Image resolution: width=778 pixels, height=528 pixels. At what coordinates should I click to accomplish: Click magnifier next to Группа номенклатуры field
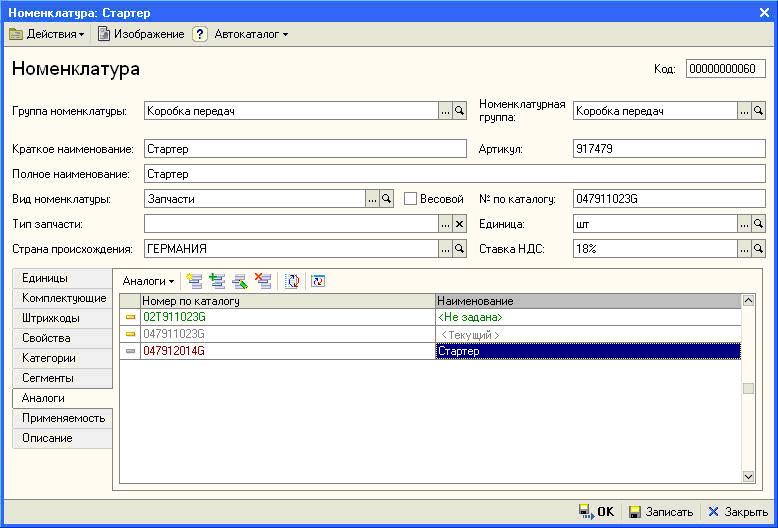click(x=460, y=112)
